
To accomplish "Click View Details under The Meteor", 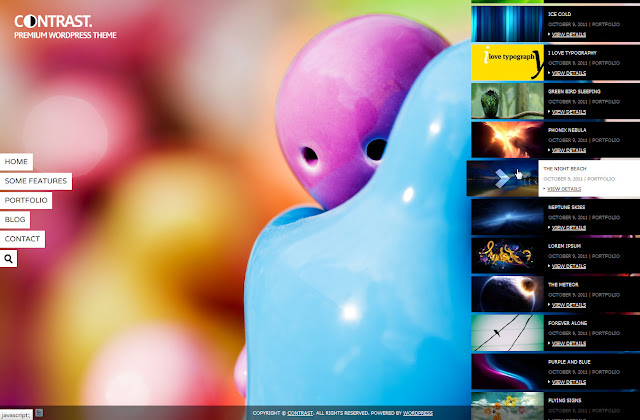I will click(x=569, y=305).
